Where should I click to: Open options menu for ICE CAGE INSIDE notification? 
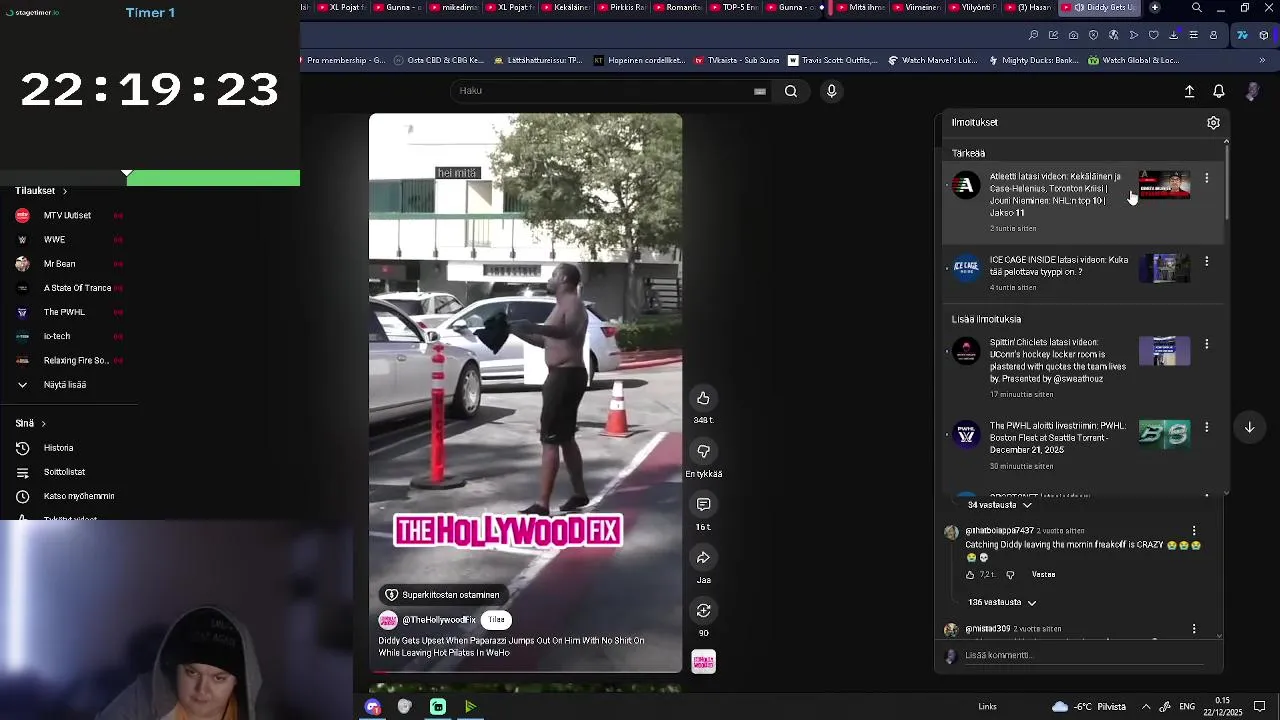pyautogui.click(x=1206, y=261)
